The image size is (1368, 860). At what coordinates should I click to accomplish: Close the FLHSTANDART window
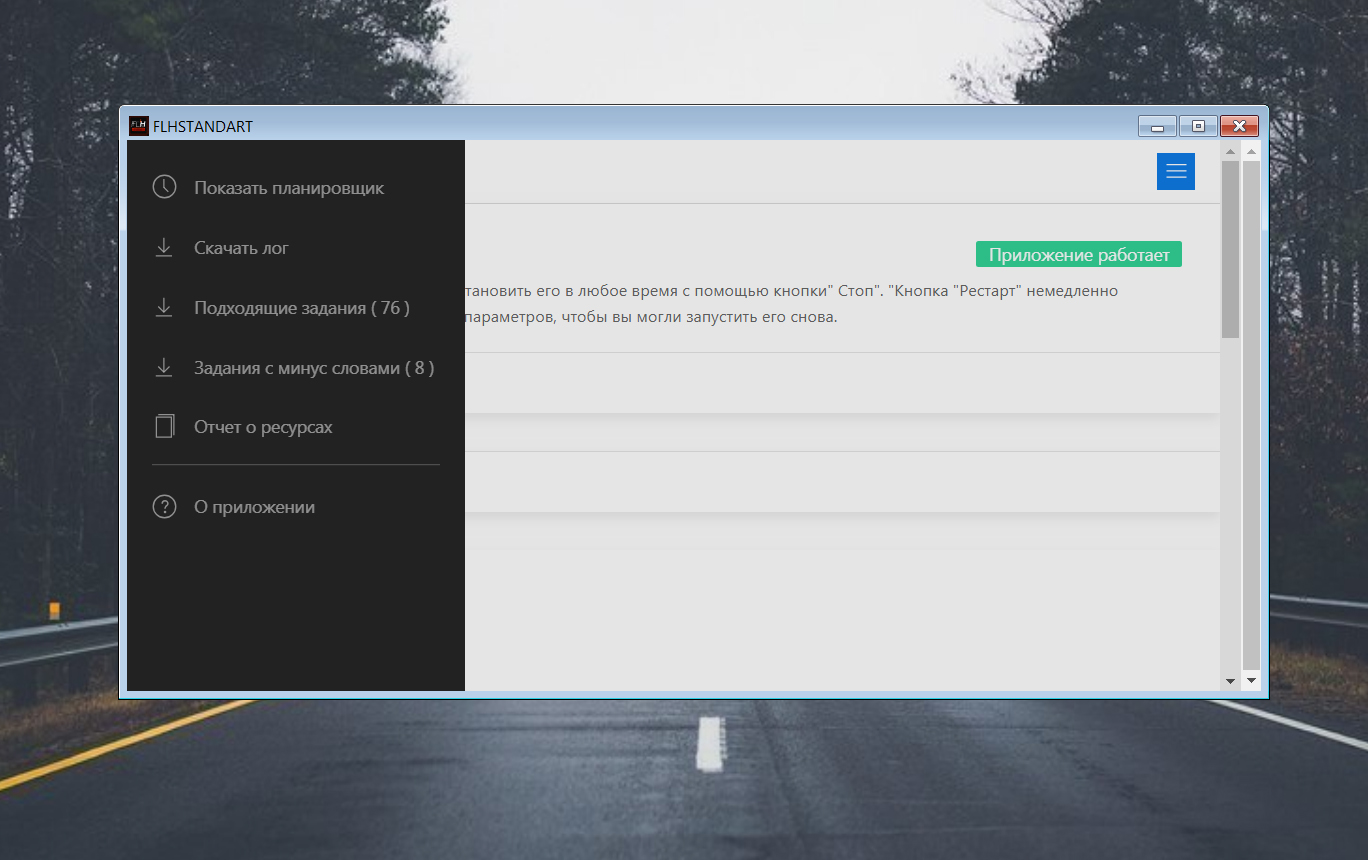[1239, 126]
